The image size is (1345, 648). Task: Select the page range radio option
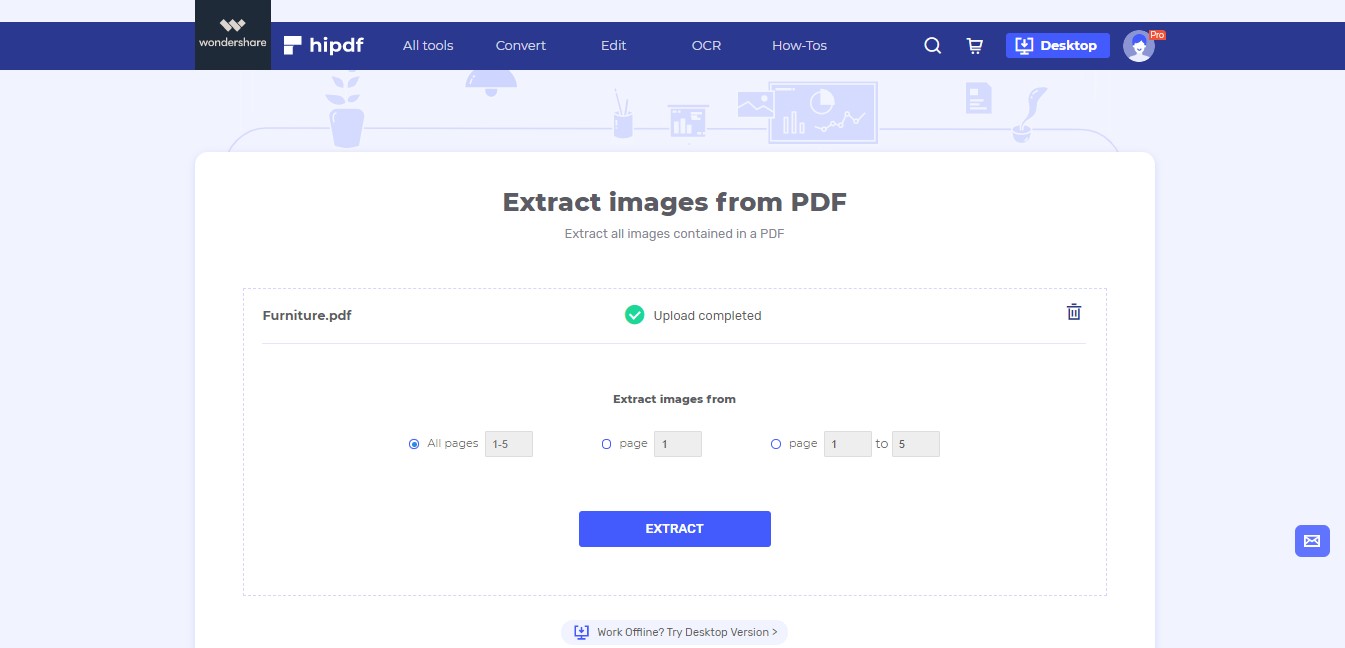point(776,444)
